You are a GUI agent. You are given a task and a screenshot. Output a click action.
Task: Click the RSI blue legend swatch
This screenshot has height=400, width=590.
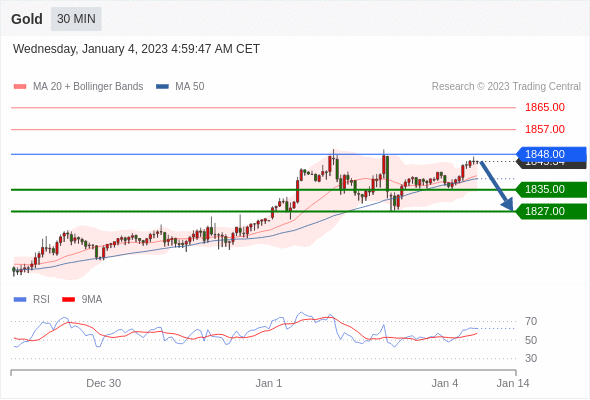coord(20,300)
